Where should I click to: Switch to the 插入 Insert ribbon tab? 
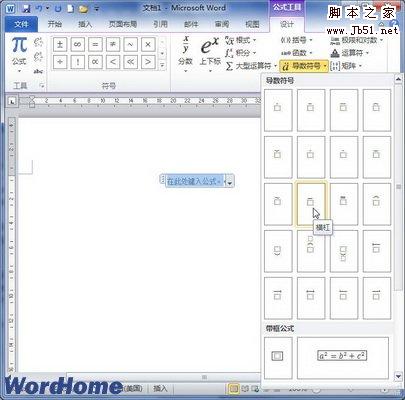(85, 24)
